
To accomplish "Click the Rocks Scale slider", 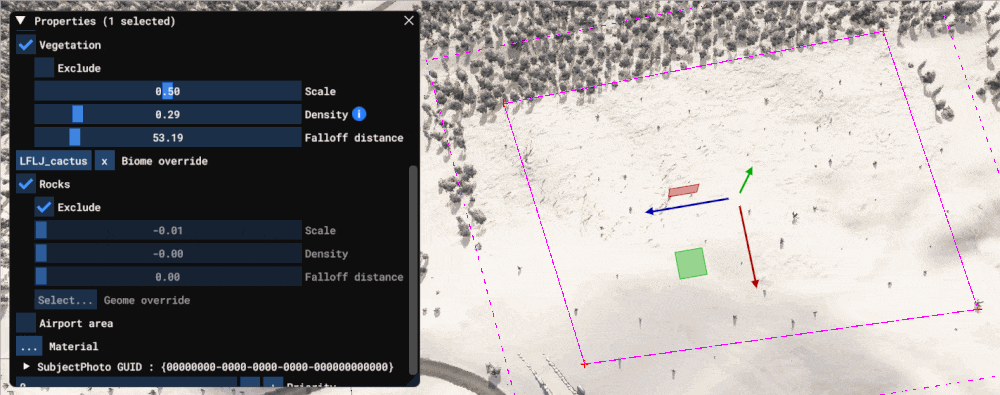I will 167,230.
